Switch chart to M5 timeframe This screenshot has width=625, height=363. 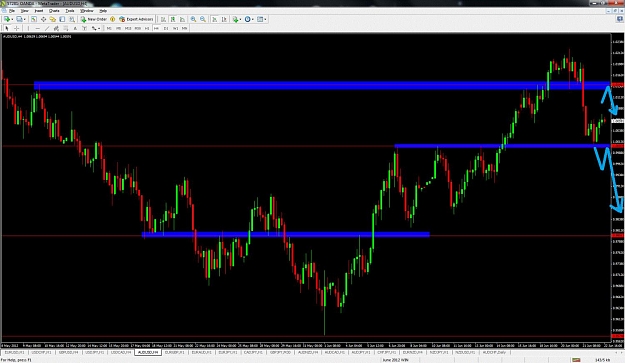click(118, 28)
